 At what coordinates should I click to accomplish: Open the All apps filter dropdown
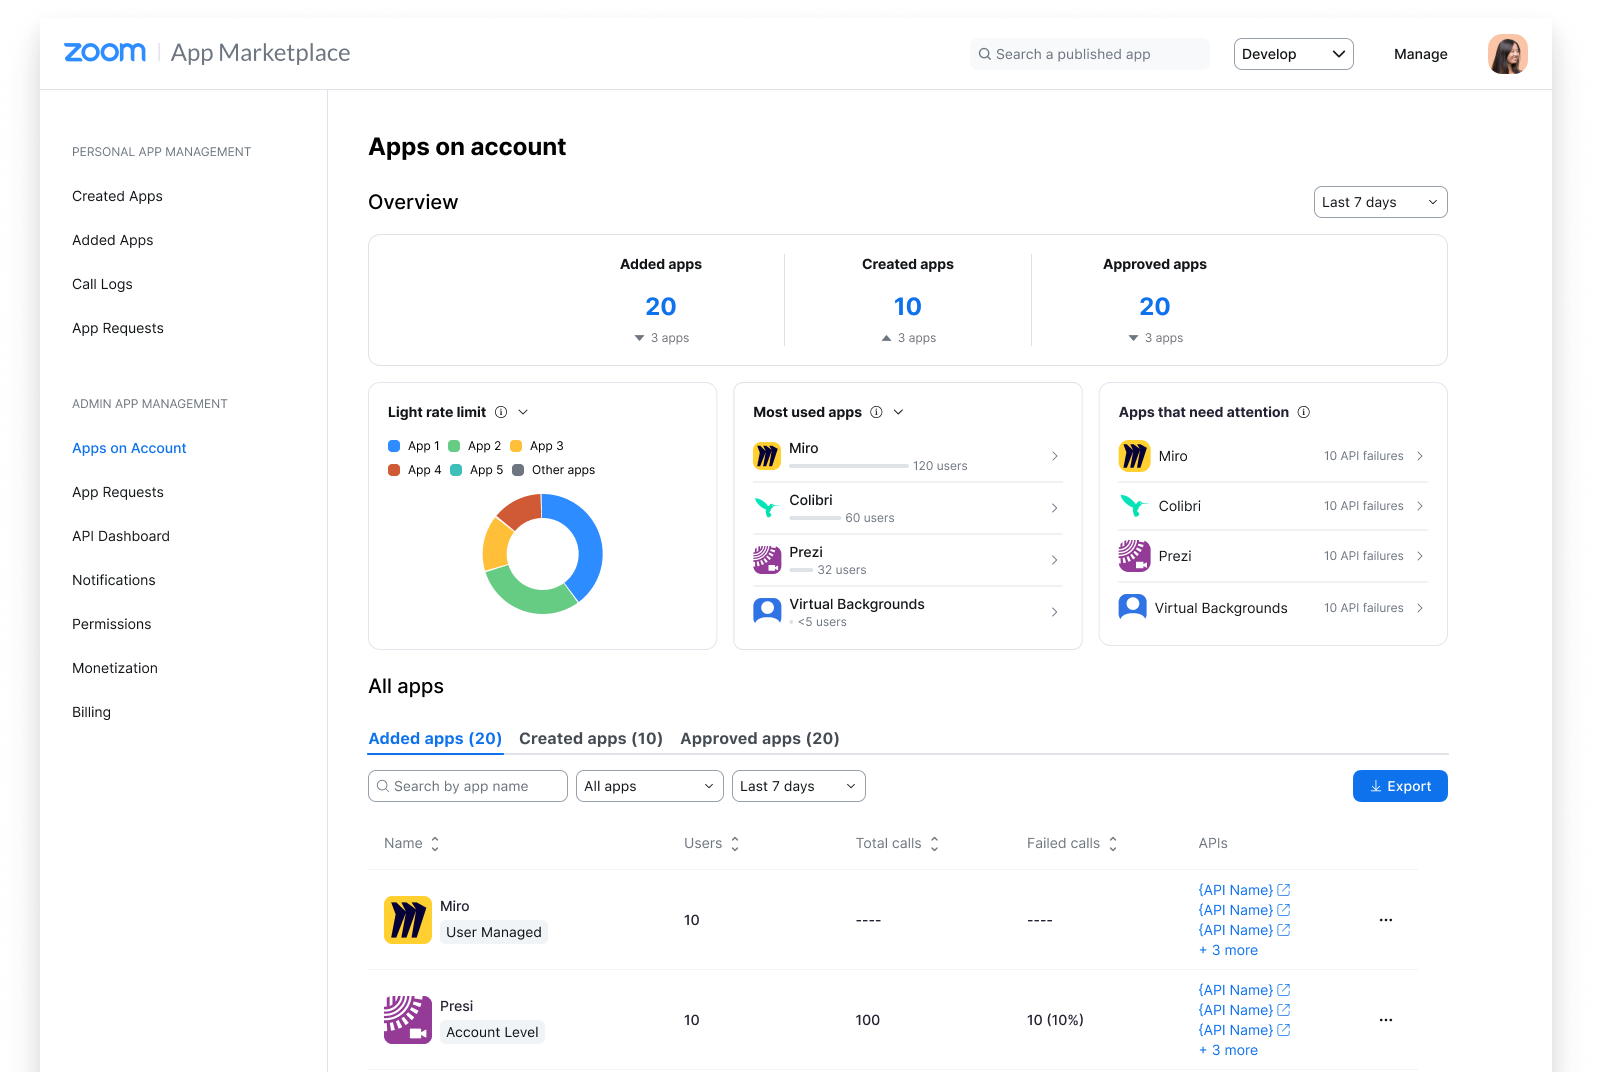pos(650,786)
